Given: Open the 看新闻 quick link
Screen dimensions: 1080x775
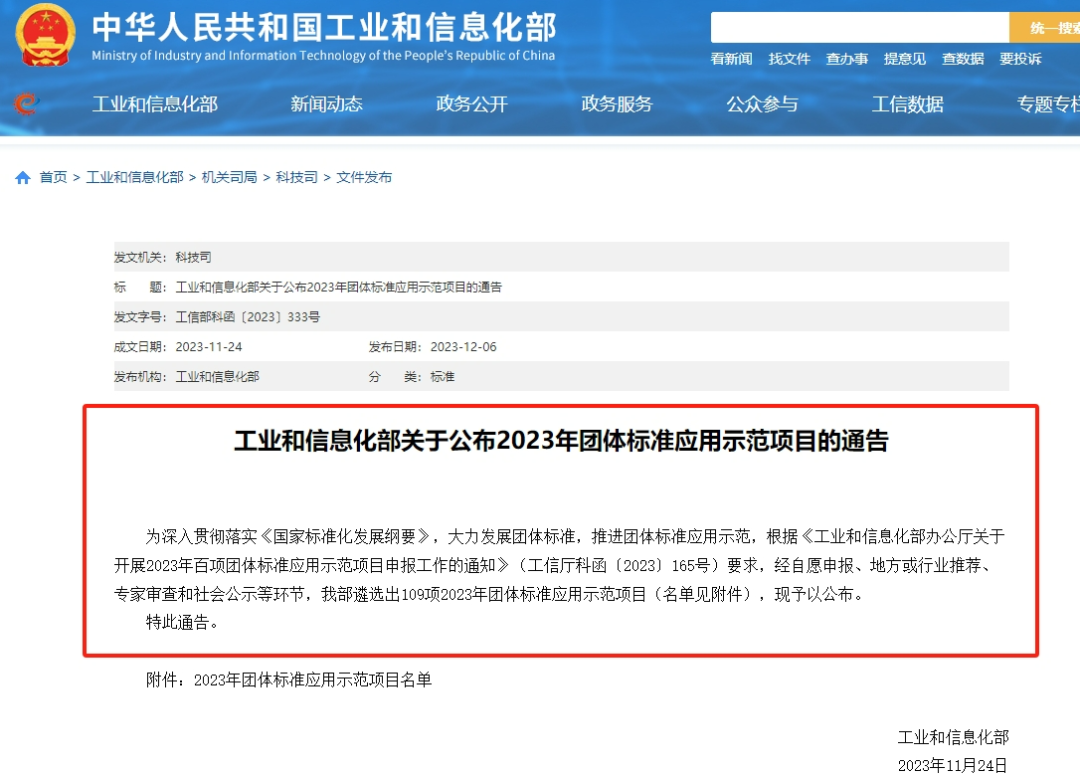Looking at the screenshot, I should (731, 59).
